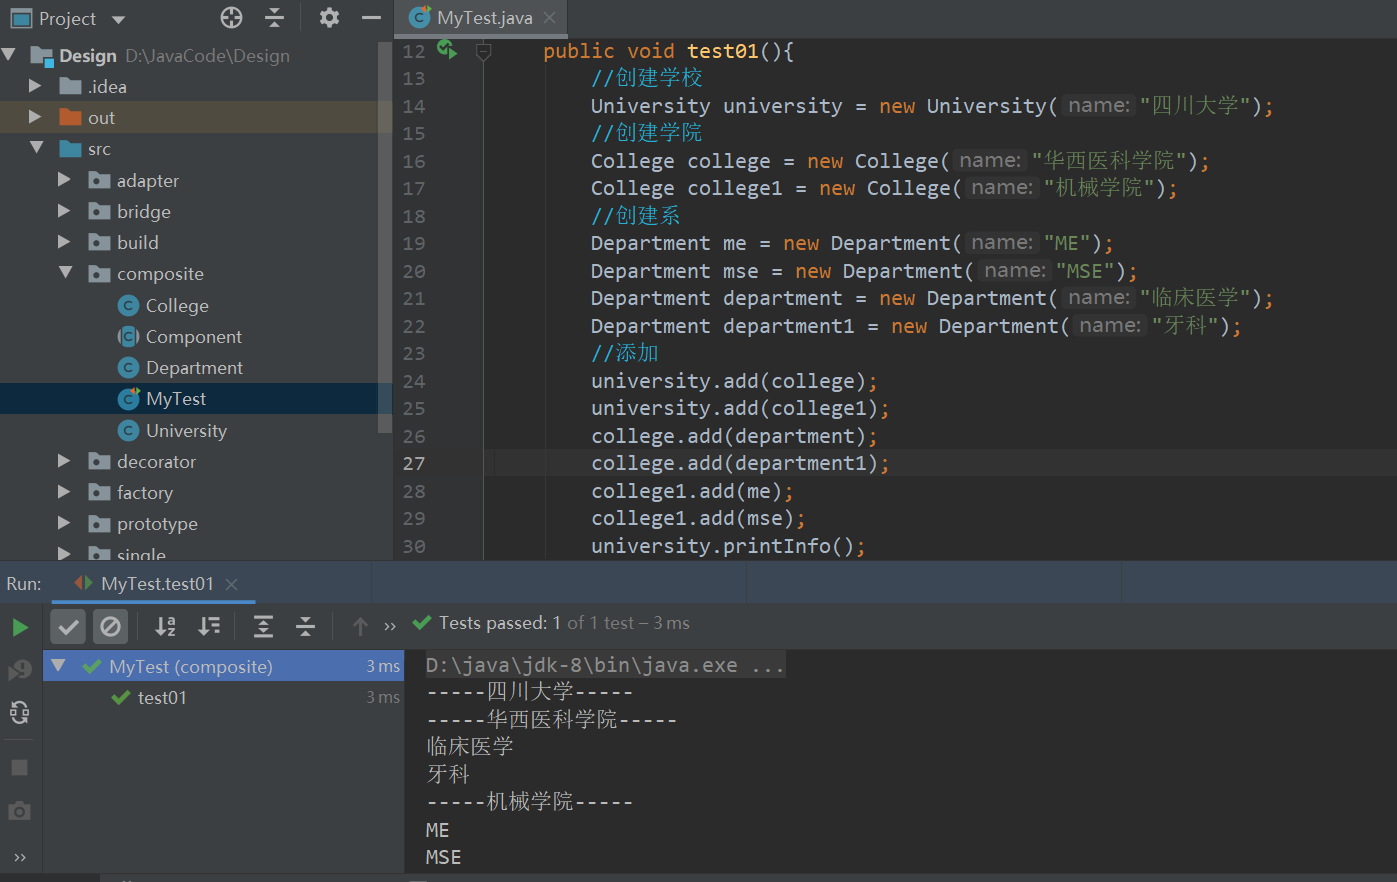This screenshot has height=882, width=1397.
Task: Toggle auto-test in Run sidebar
Action: pyautogui.click(x=19, y=712)
